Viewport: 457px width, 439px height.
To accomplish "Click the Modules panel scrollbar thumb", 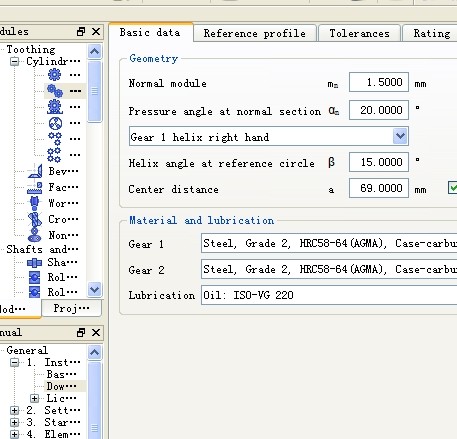I will pyautogui.click(x=95, y=91).
